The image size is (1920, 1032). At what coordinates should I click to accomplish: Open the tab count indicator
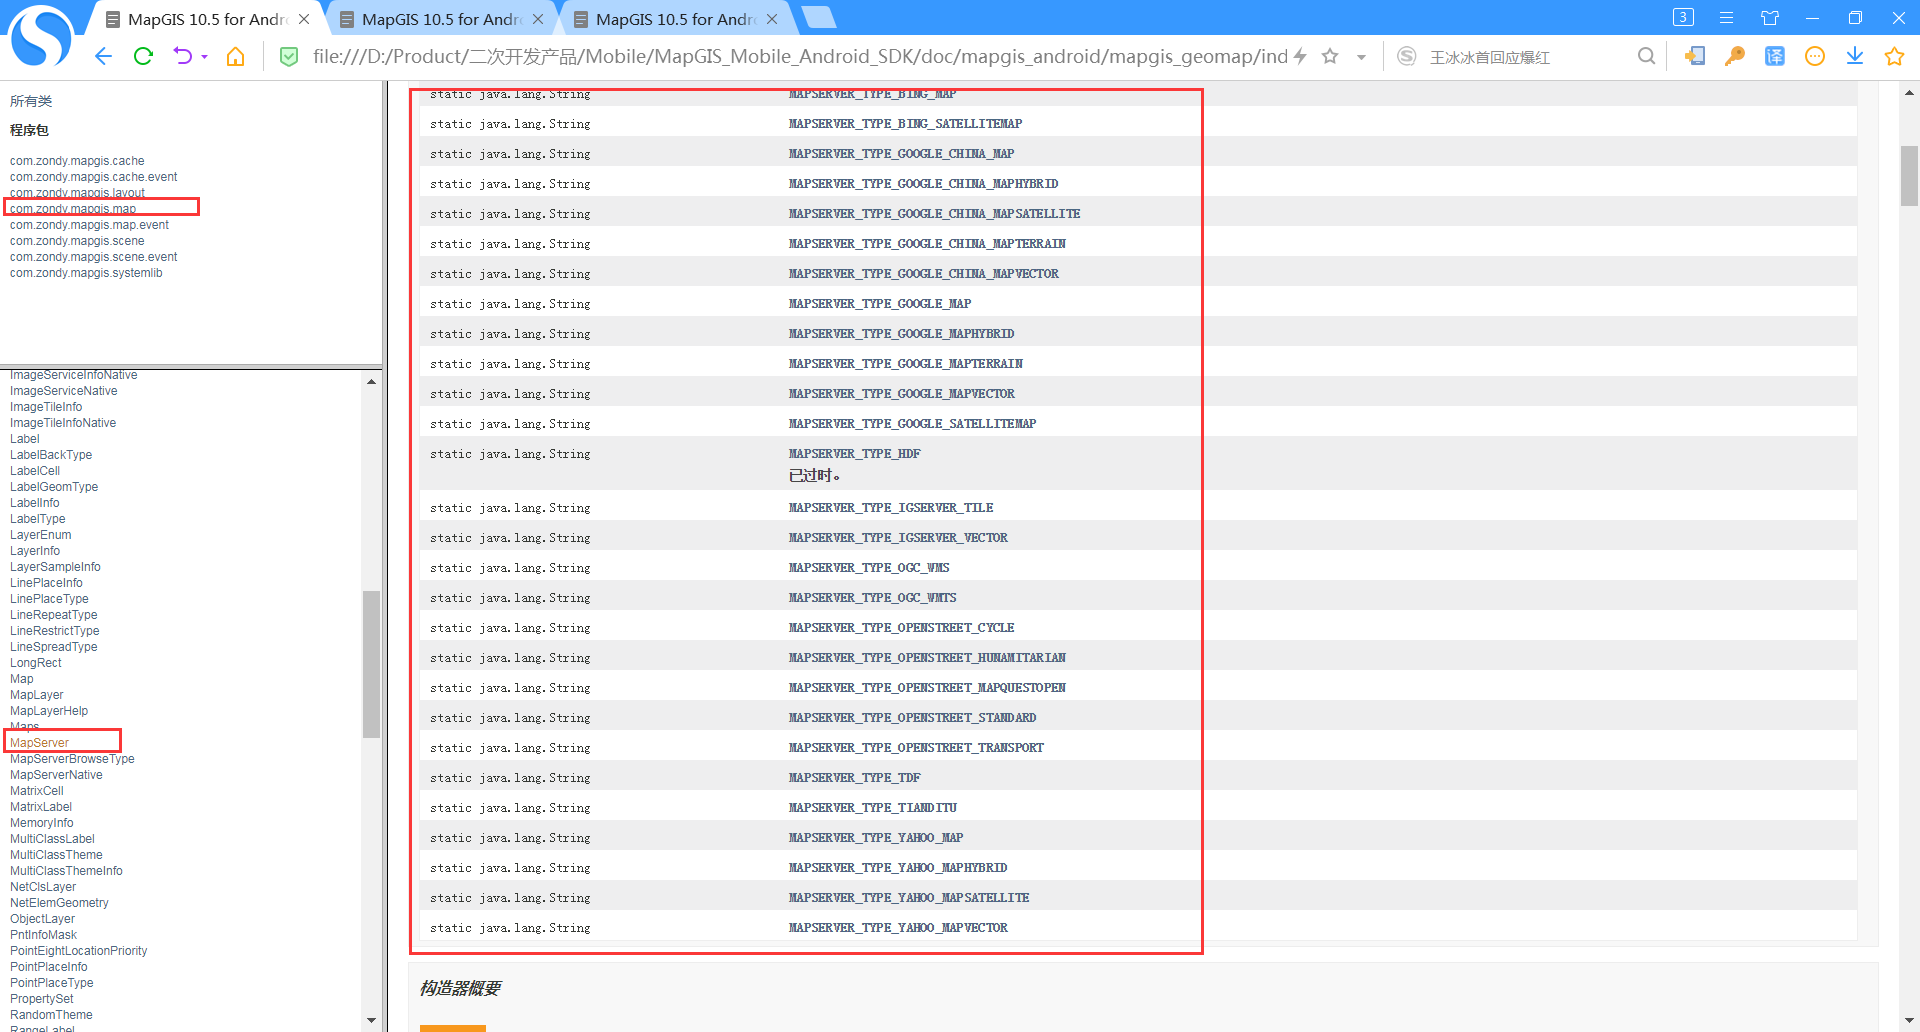point(1683,18)
